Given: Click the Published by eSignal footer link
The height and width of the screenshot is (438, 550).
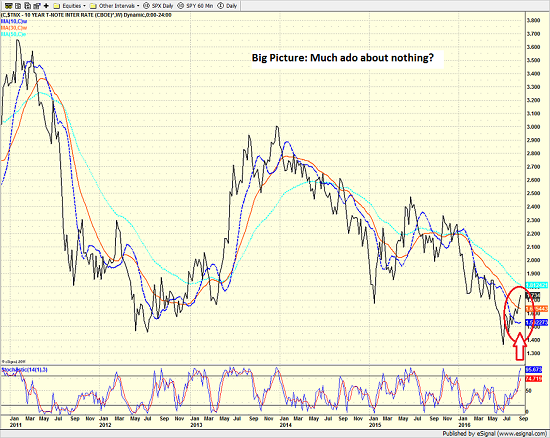Looking at the screenshot, I should tap(494, 434).
